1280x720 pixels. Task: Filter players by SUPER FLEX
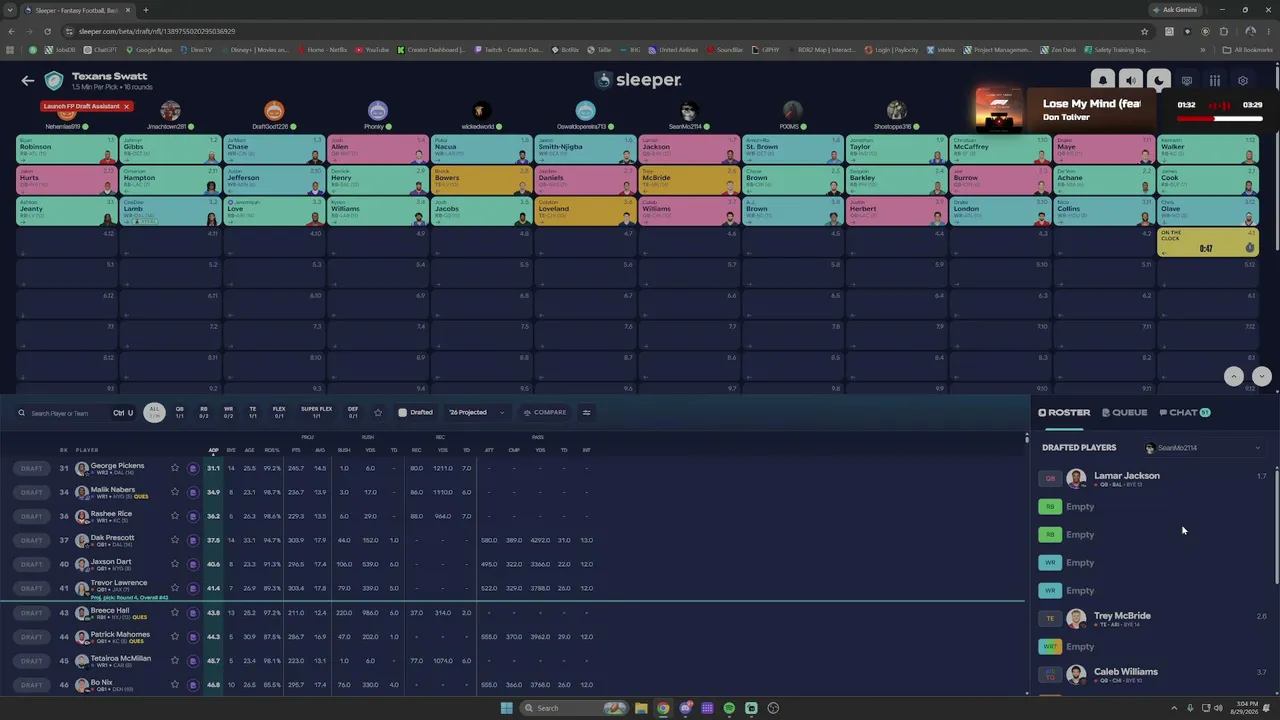pos(316,412)
